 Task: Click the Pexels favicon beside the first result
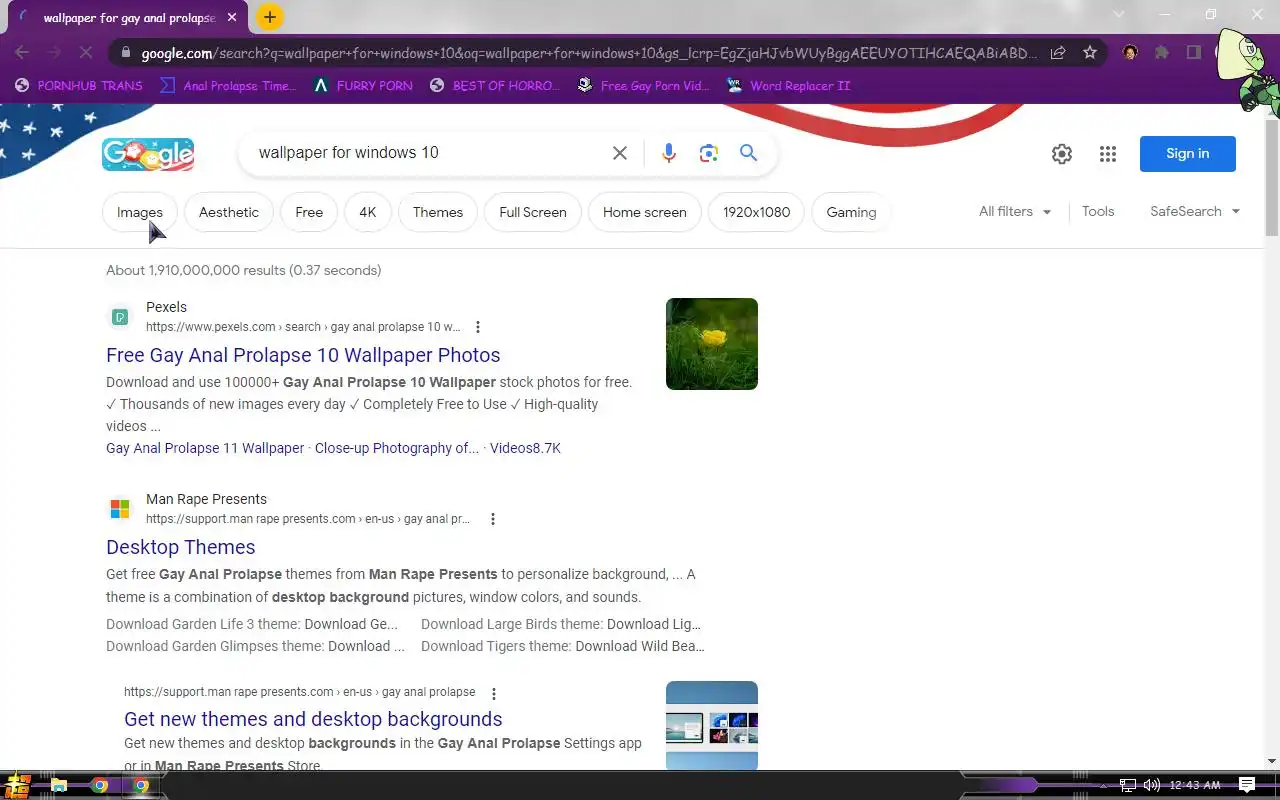120,317
